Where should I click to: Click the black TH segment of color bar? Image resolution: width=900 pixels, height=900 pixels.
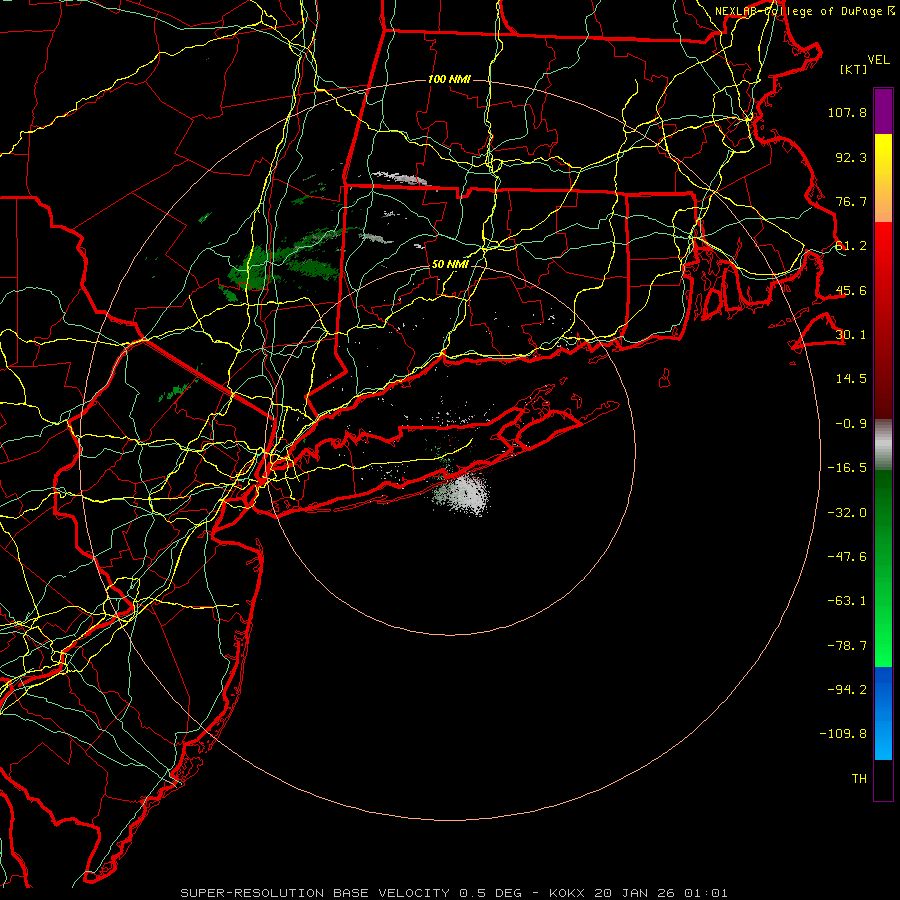click(883, 780)
